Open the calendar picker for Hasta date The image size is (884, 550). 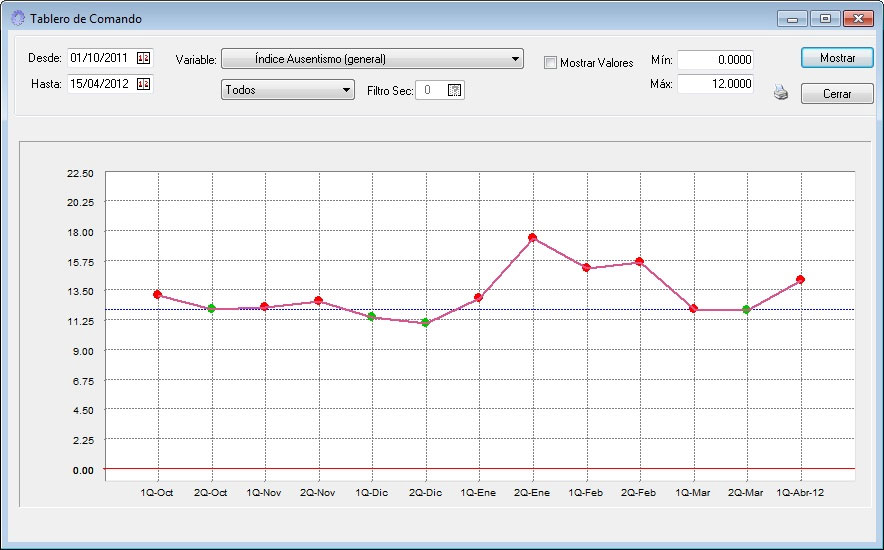tap(143, 84)
